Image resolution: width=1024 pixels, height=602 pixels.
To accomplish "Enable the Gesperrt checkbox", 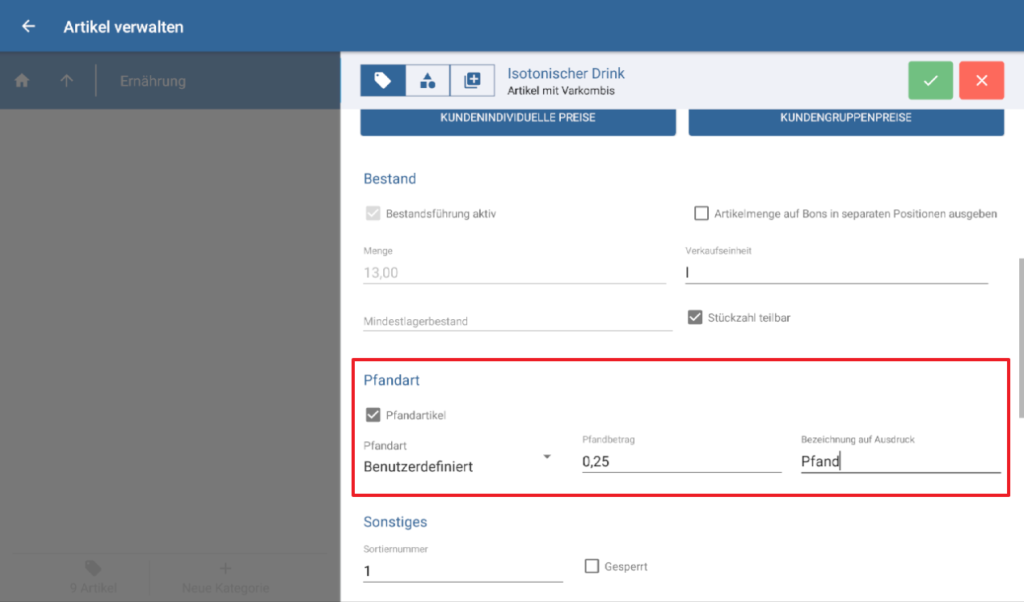I will (591, 565).
